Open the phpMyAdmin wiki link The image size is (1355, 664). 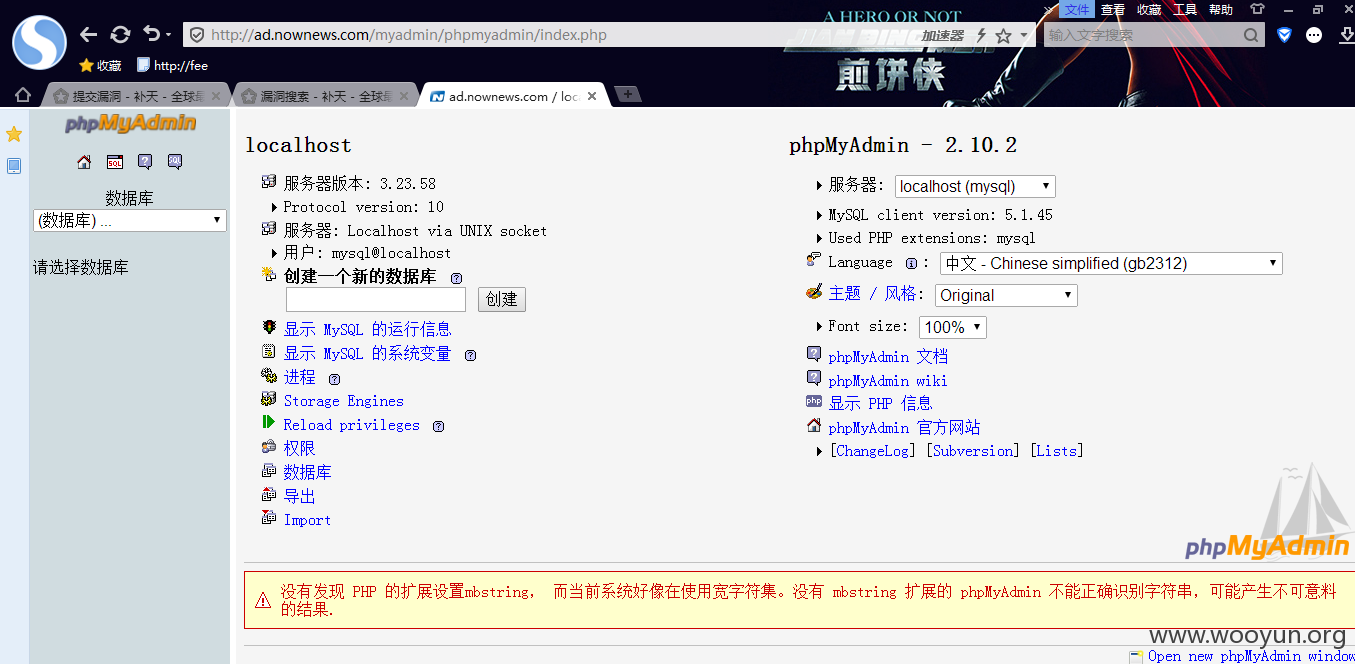888,381
